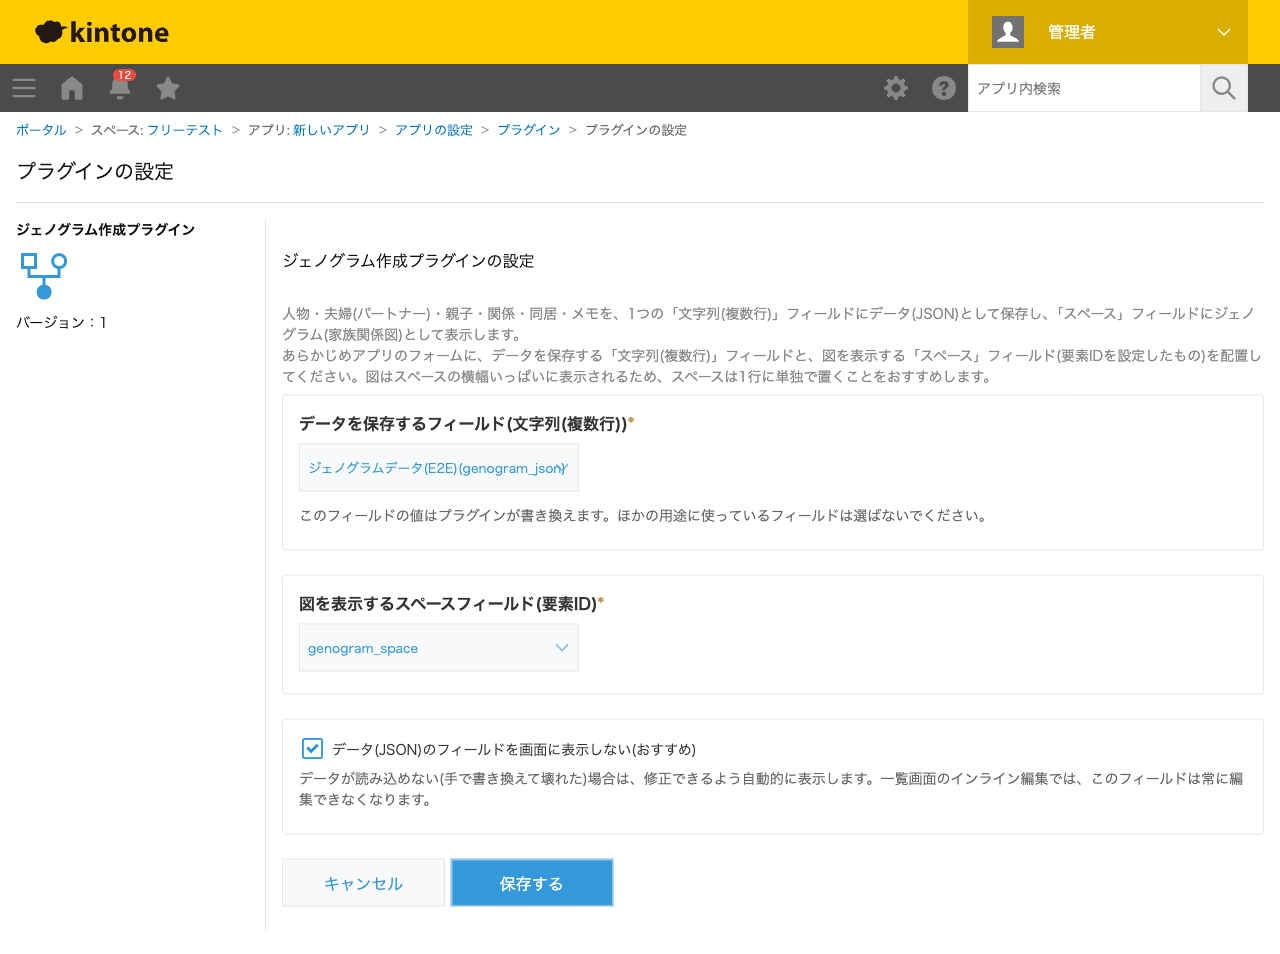
Task: Open help question mark icon
Action: pos(944,88)
